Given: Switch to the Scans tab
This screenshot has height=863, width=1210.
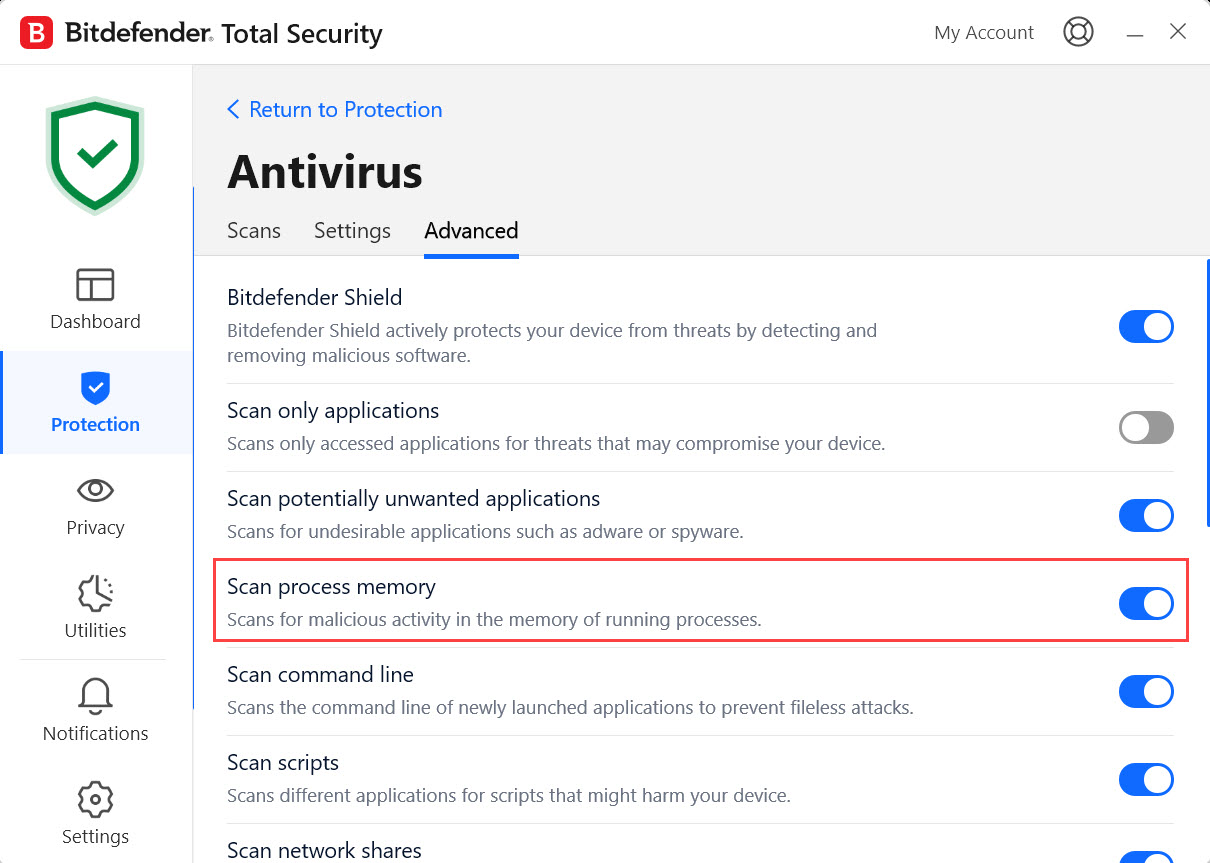Looking at the screenshot, I should [x=254, y=231].
